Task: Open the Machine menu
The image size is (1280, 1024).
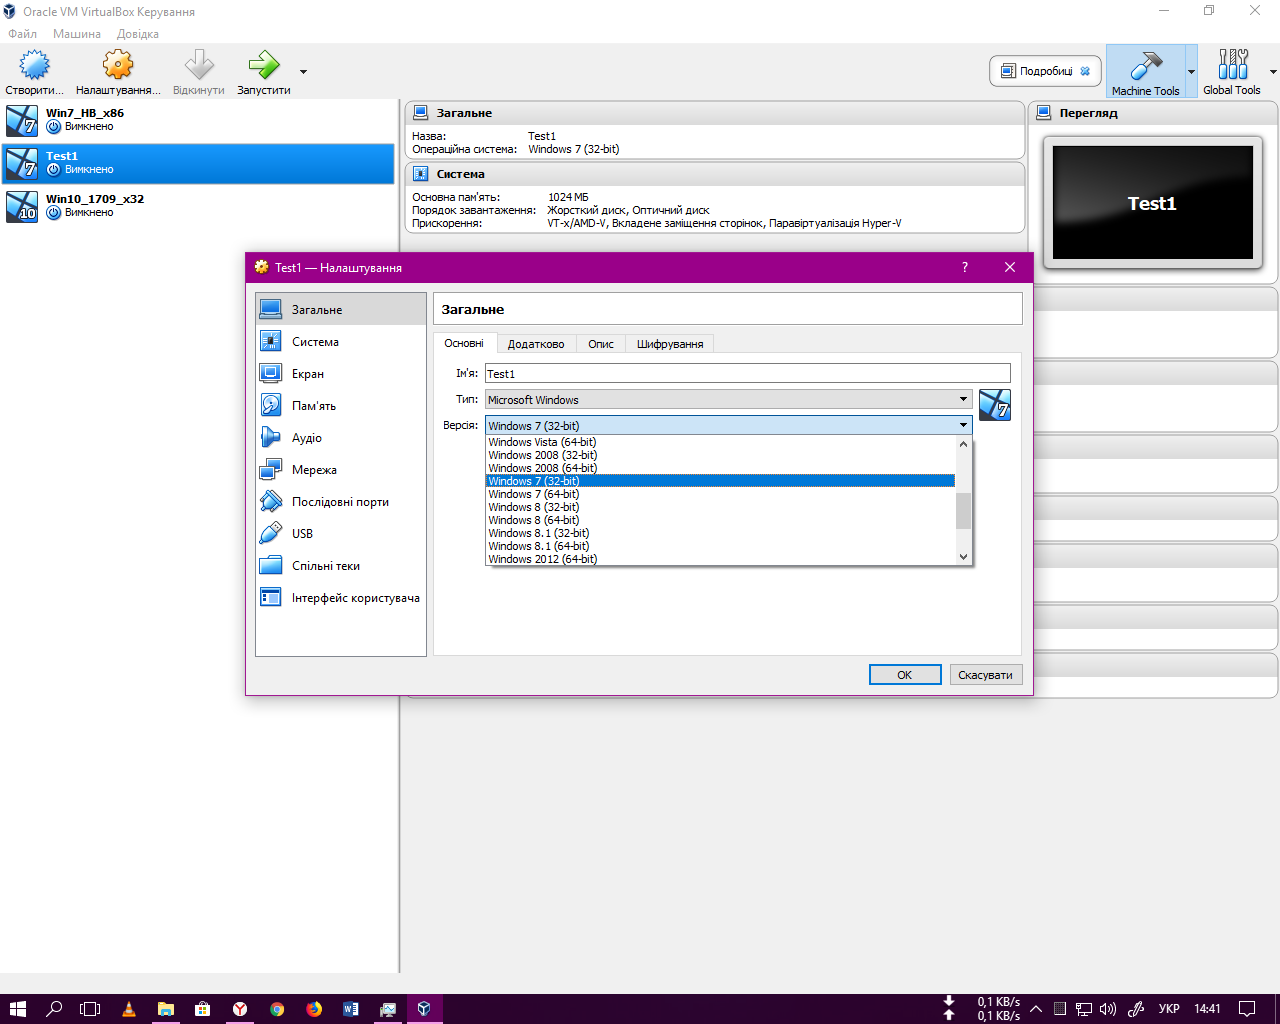Action: tap(76, 34)
